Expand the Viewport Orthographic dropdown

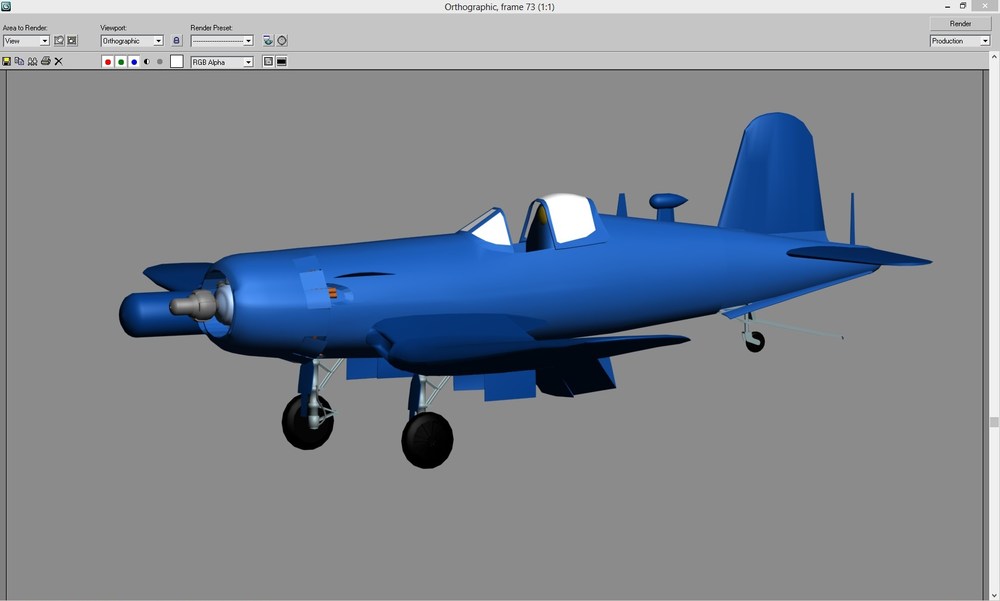(x=132, y=40)
